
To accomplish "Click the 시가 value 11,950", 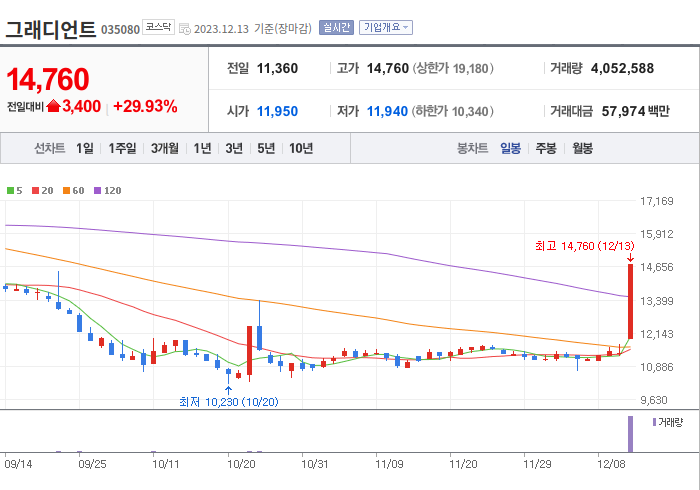I will click(277, 111).
